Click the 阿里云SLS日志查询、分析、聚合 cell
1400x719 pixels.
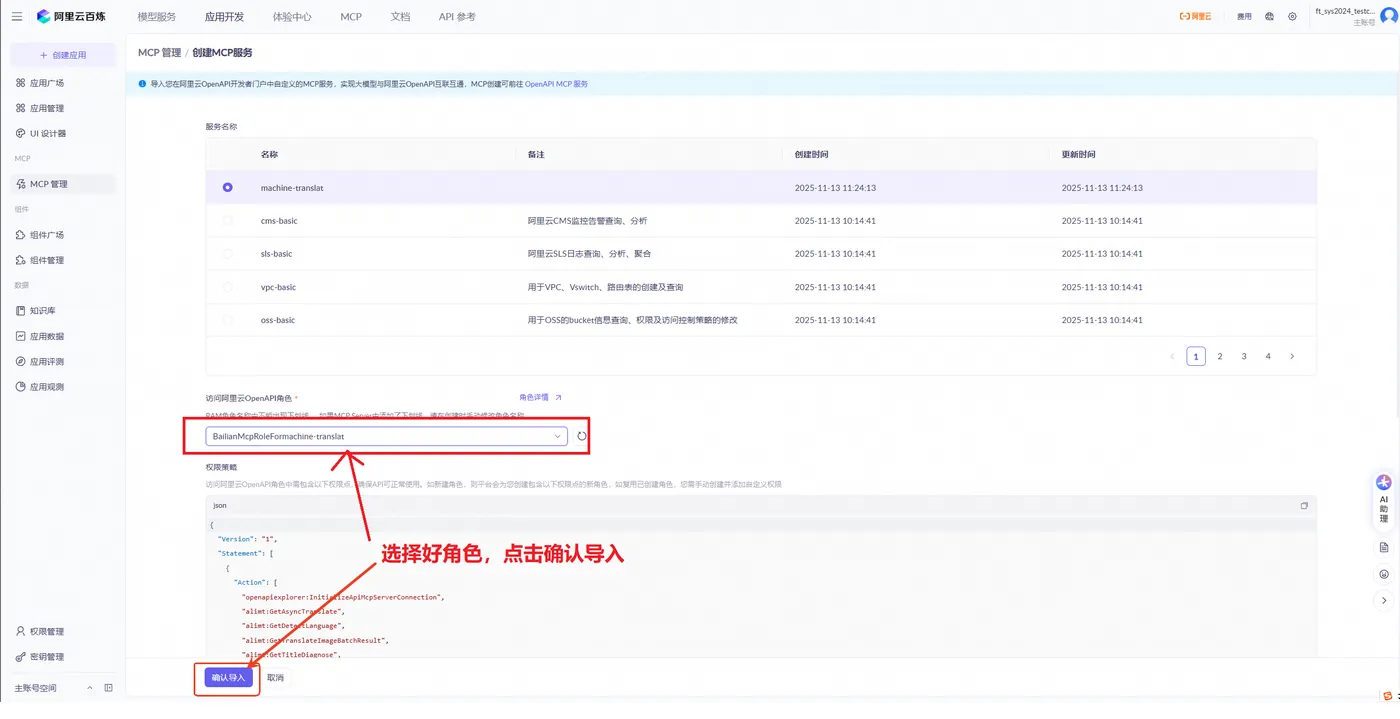[x=589, y=254]
